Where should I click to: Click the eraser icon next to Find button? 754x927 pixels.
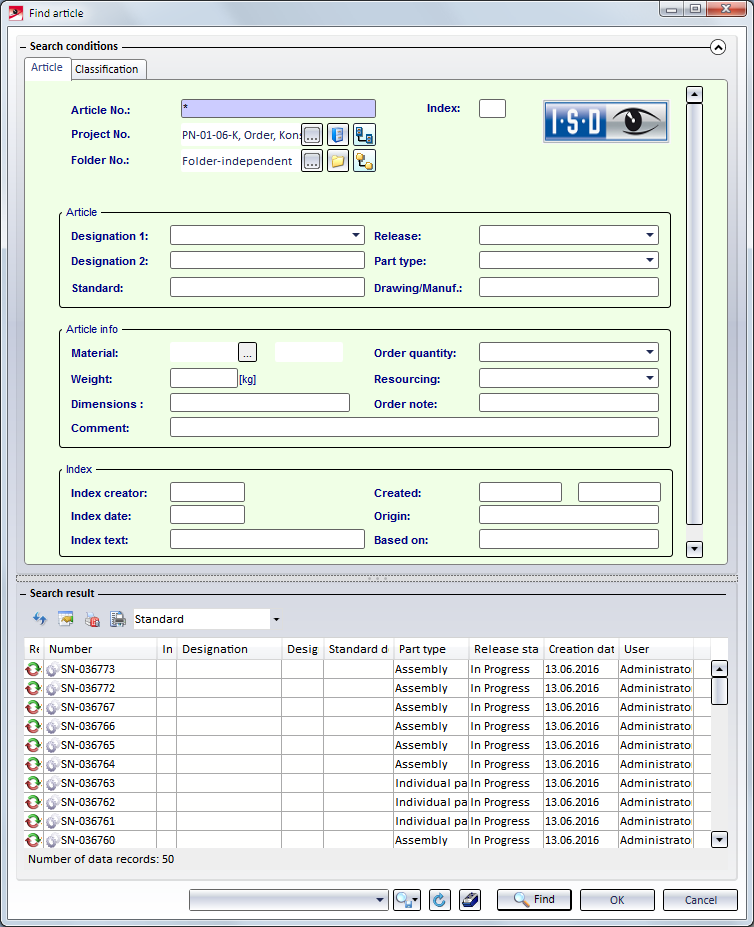(470, 900)
